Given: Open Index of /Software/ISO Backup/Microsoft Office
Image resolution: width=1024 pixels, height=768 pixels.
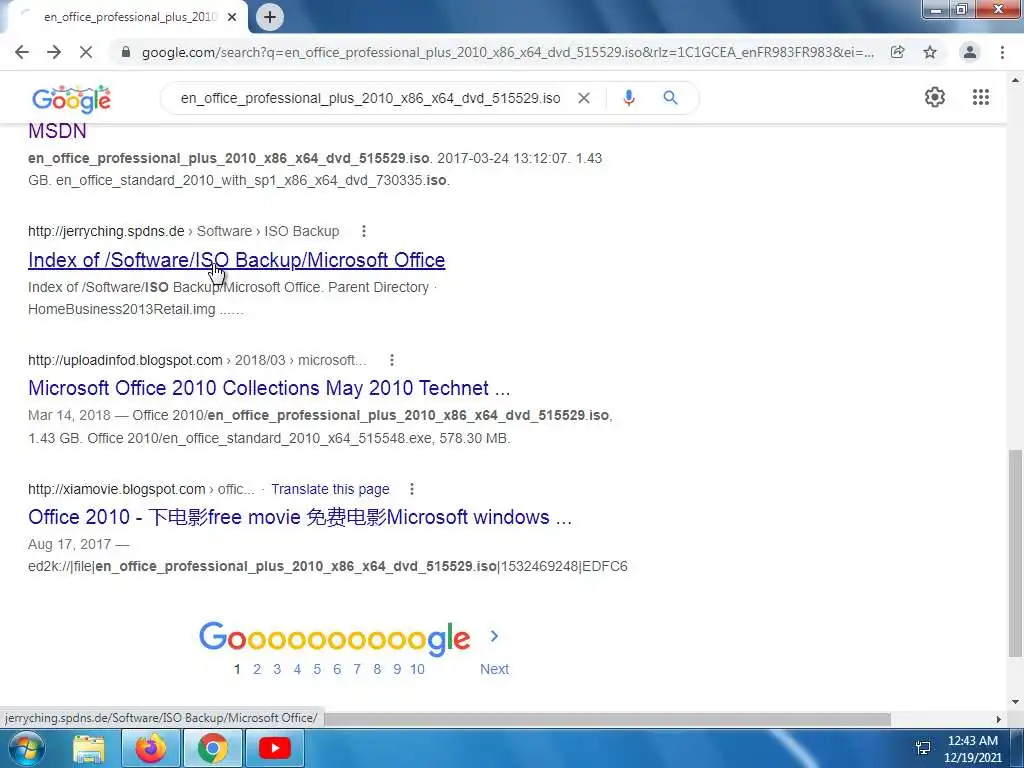Looking at the screenshot, I should coord(236,260).
